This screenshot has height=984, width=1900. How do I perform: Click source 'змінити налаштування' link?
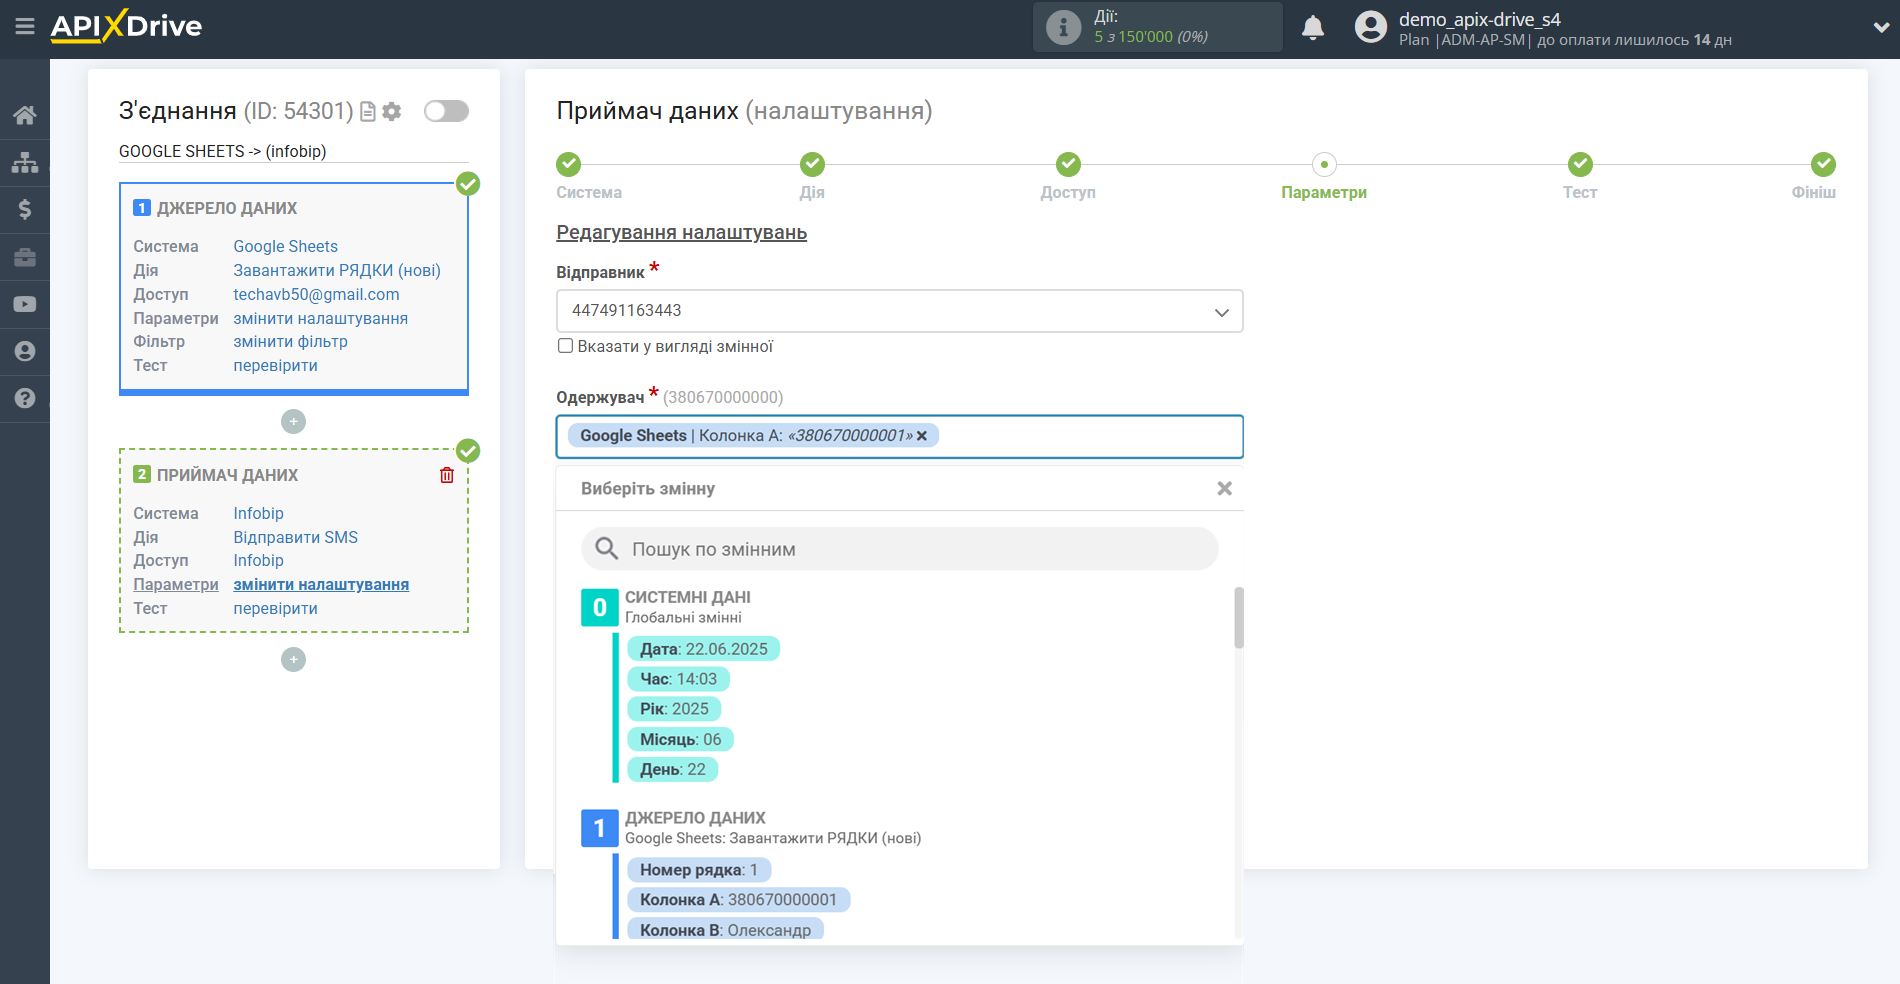320,318
